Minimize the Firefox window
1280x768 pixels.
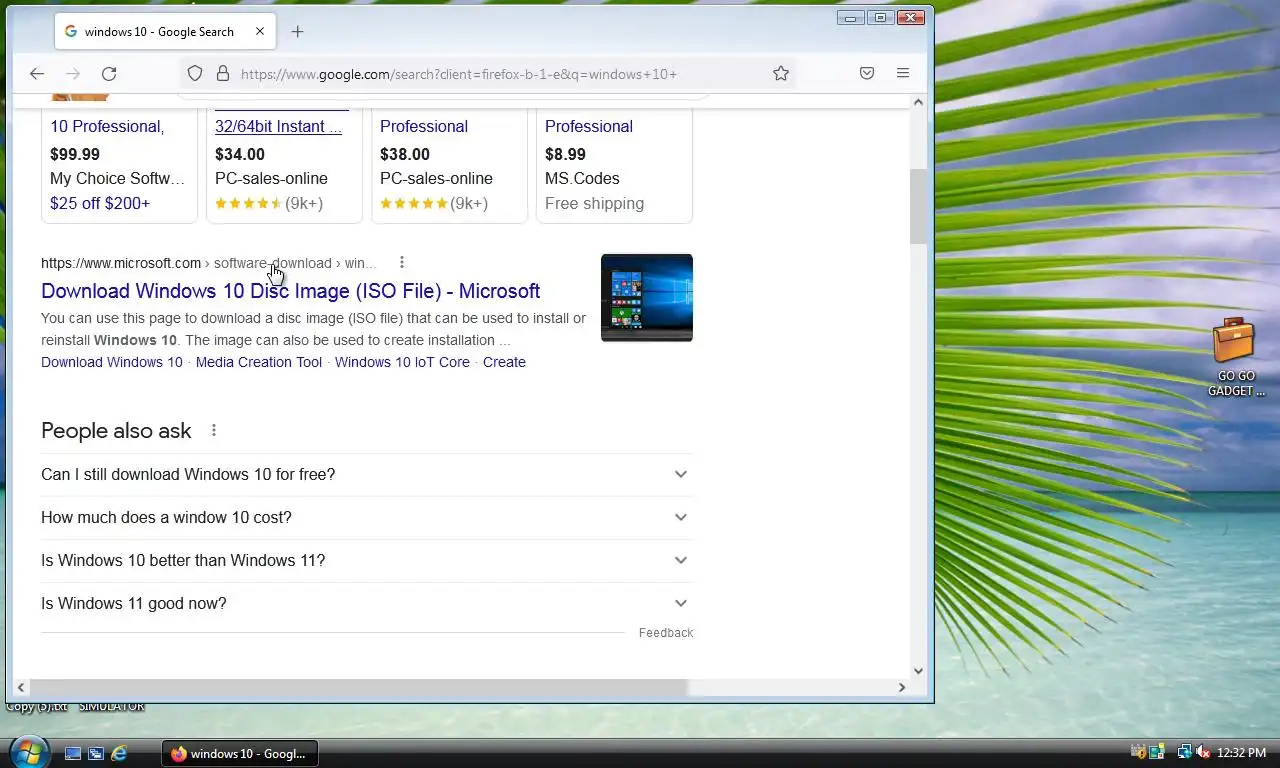click(851, 17)
